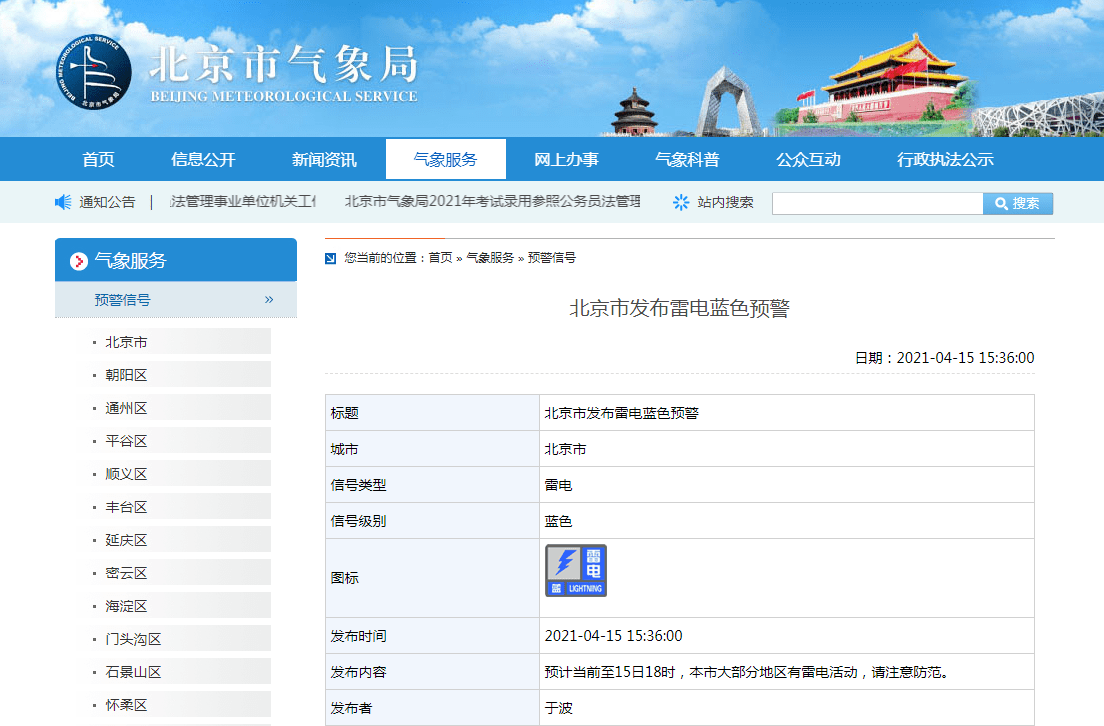Open the 网上办事 navigation menu item
Image resolution: width=1104 pixels, height=726 pixels.
pyautogui.click(x=566, y=159)
